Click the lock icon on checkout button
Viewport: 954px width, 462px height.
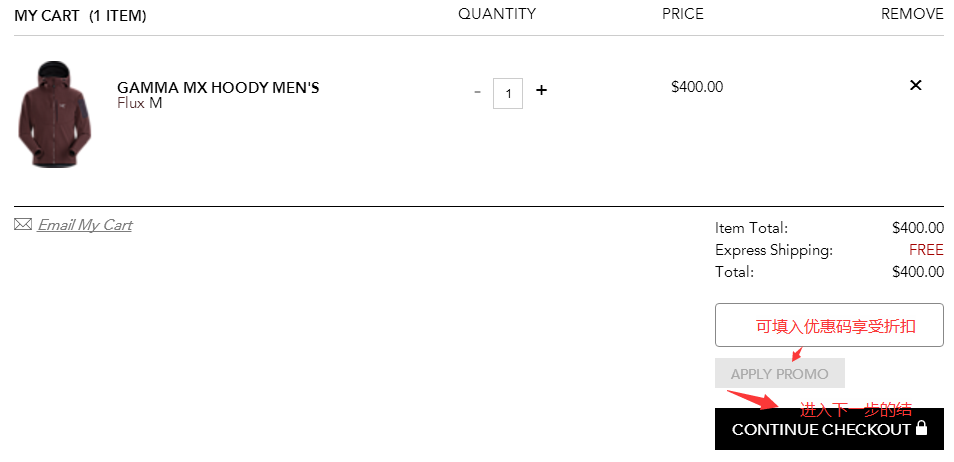(x=922, y=428)
